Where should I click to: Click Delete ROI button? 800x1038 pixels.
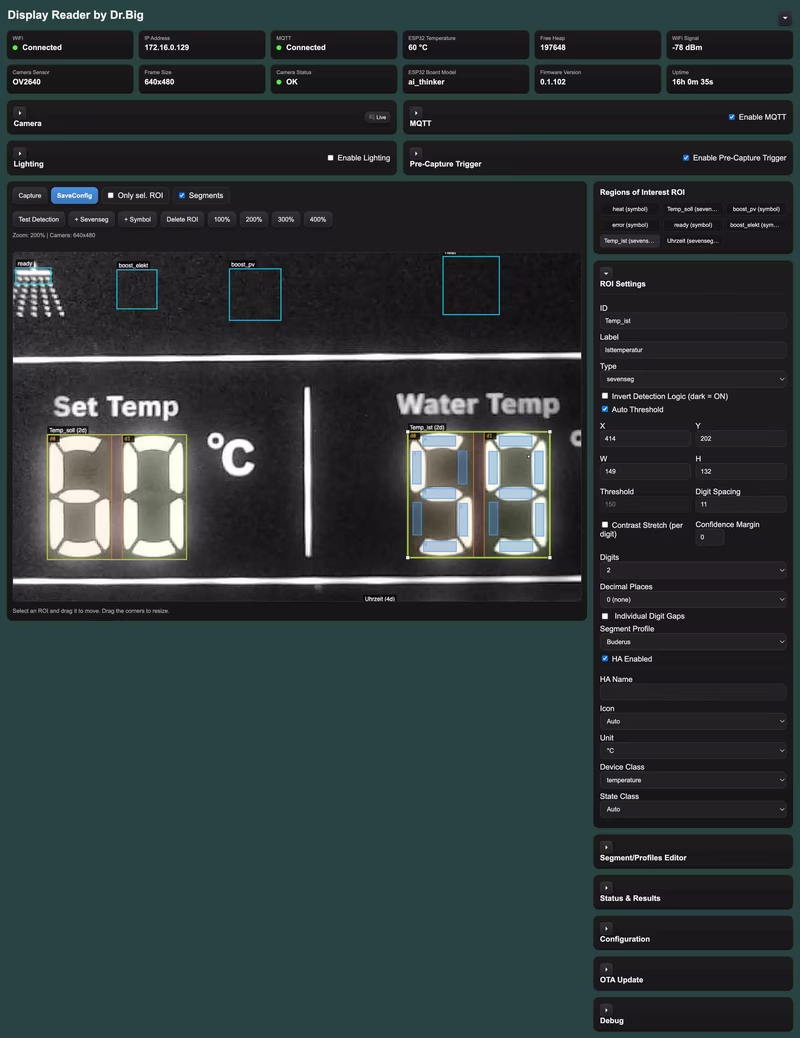[x=182, y=219]
